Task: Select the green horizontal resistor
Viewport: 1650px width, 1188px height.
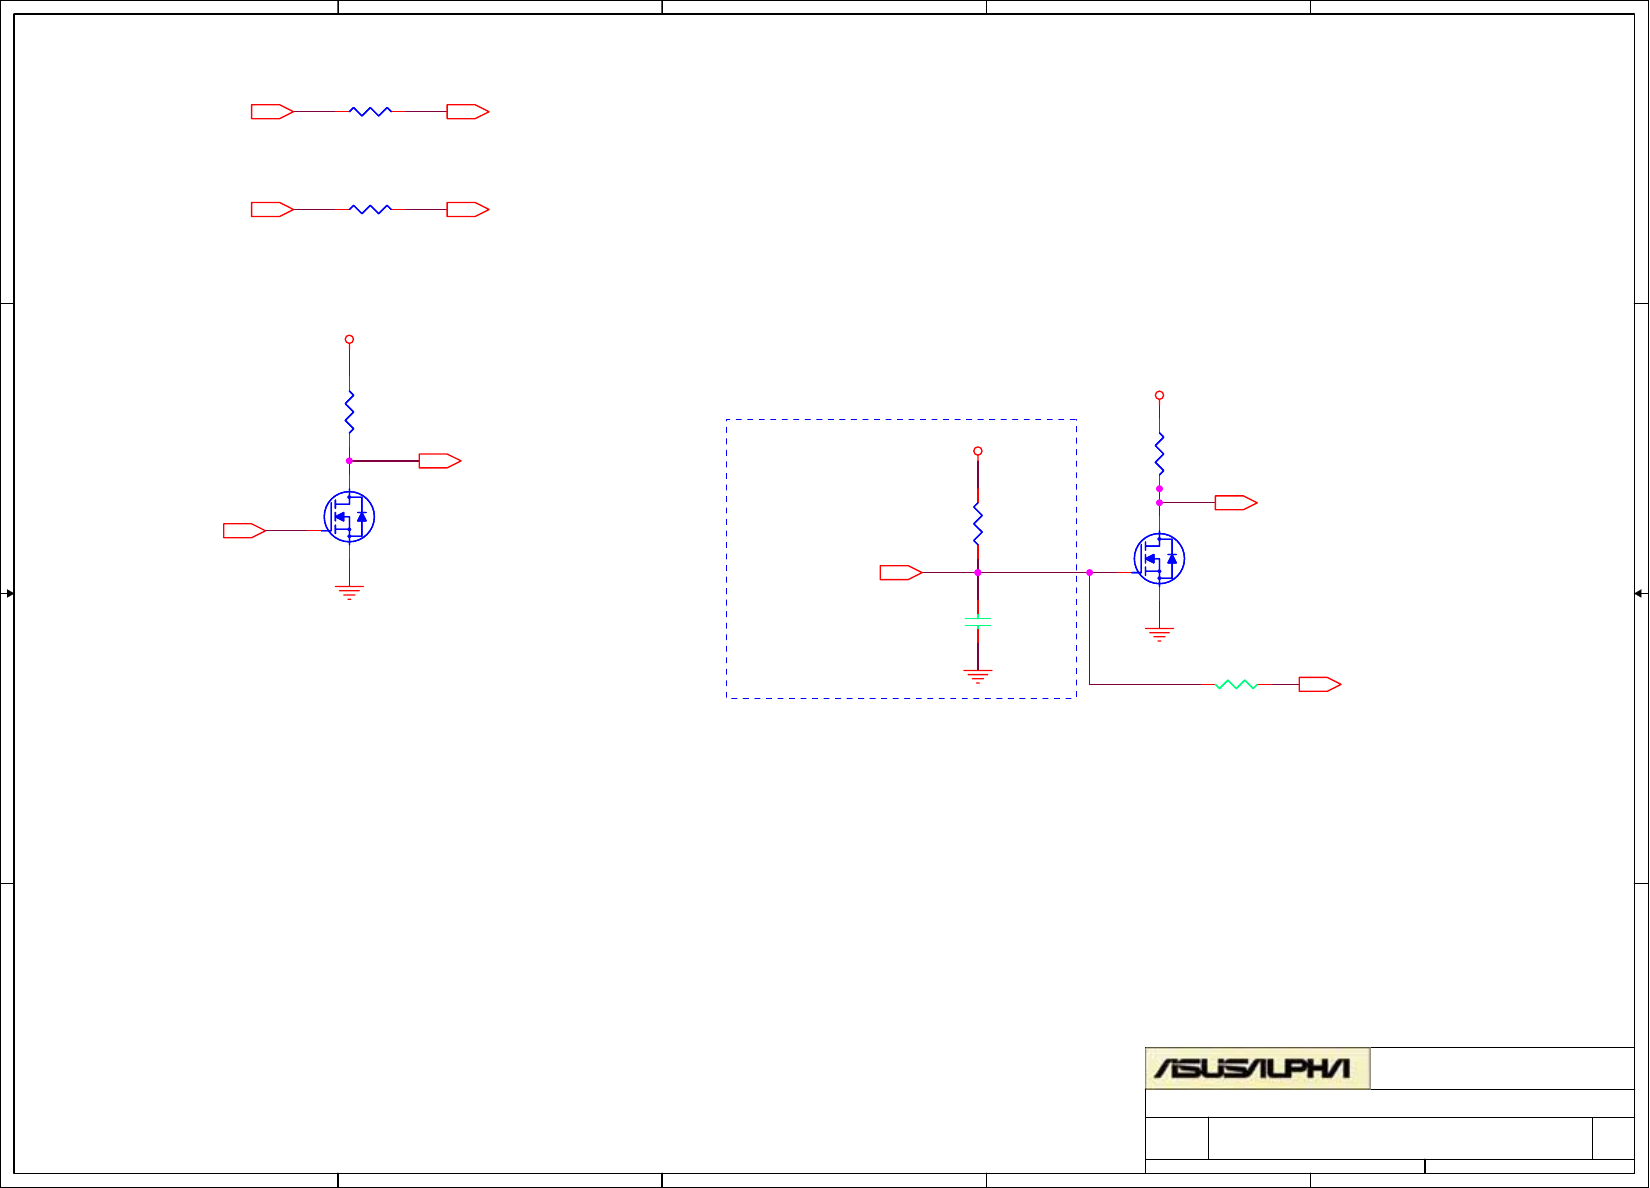Action: [x=1236, y=685]
